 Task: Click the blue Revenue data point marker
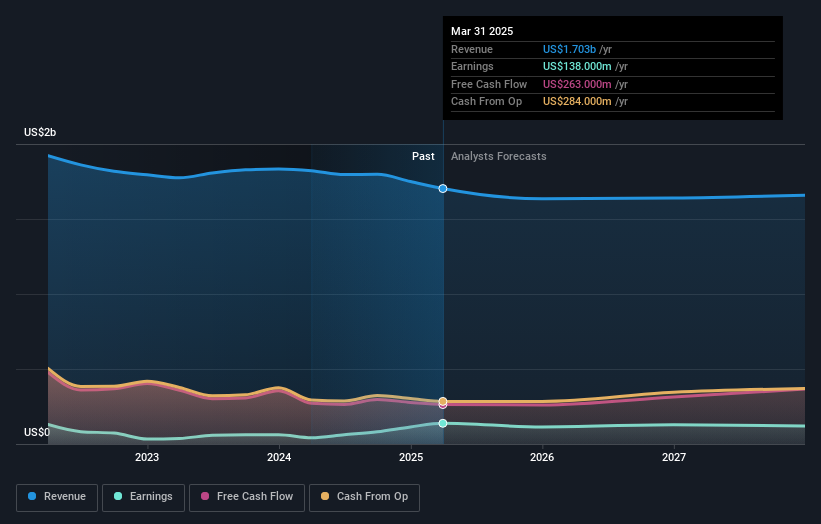443,188
